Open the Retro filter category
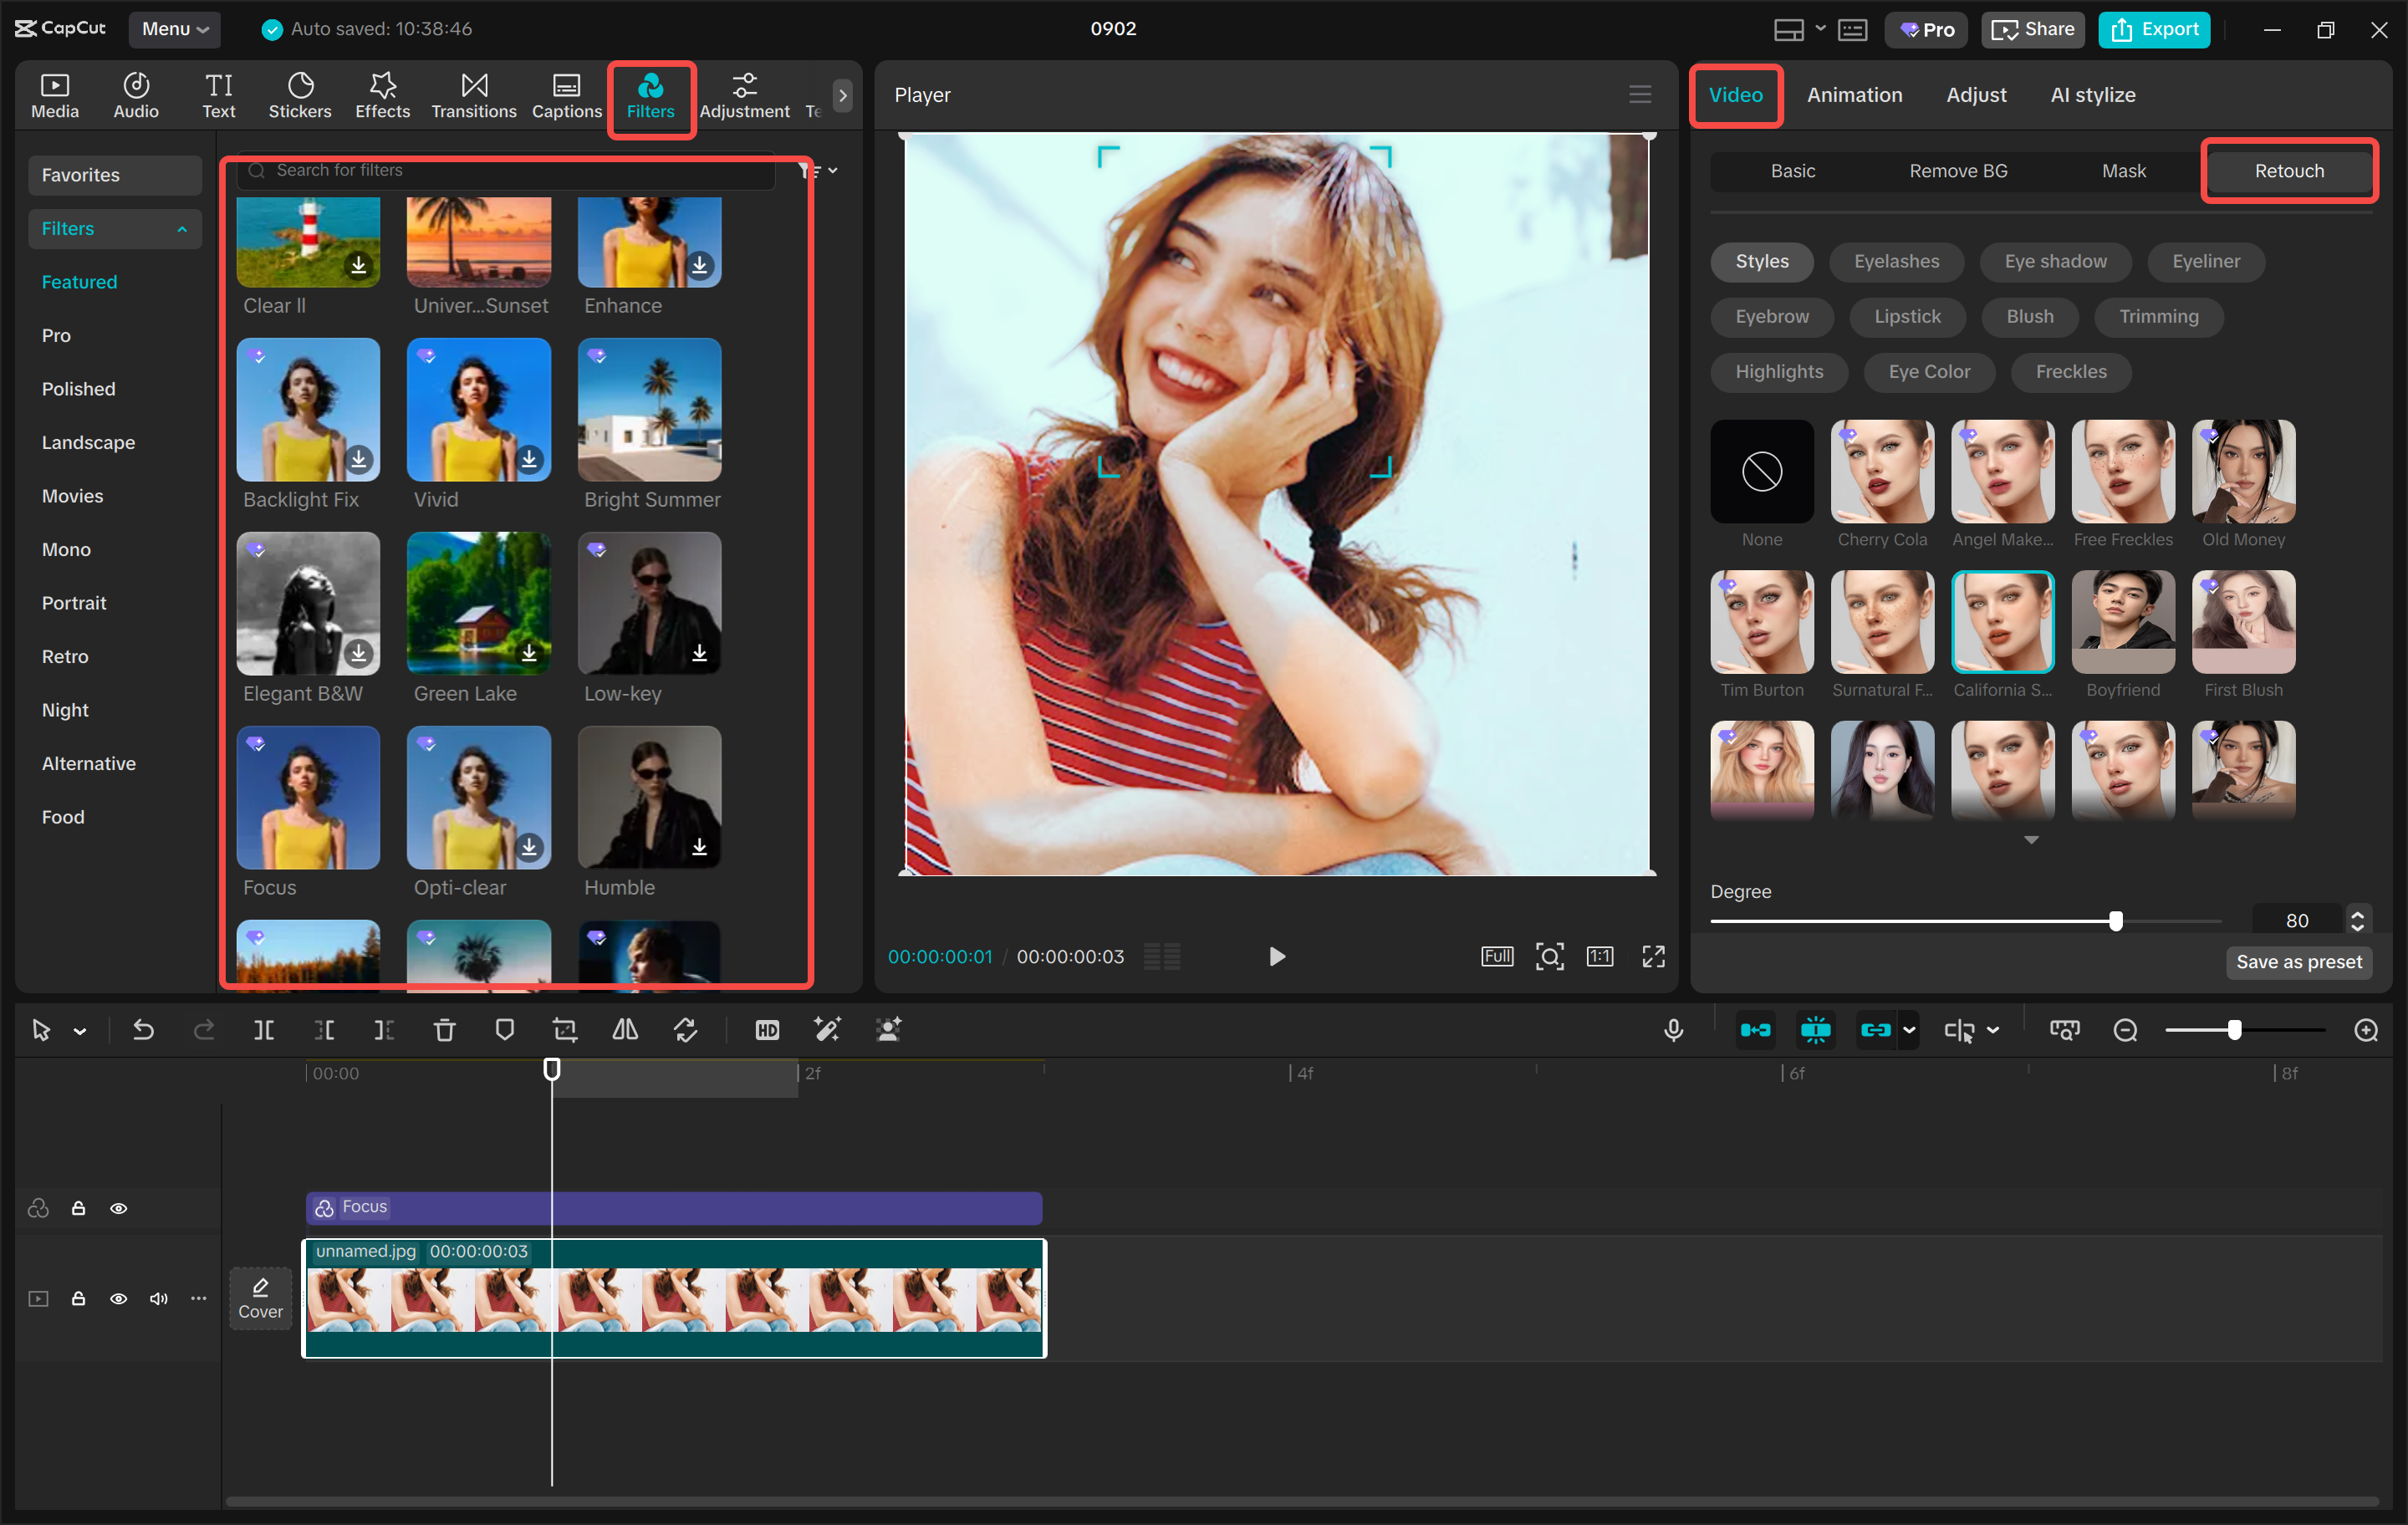Screen dimensions: 2408x1525 coord(65,656)
